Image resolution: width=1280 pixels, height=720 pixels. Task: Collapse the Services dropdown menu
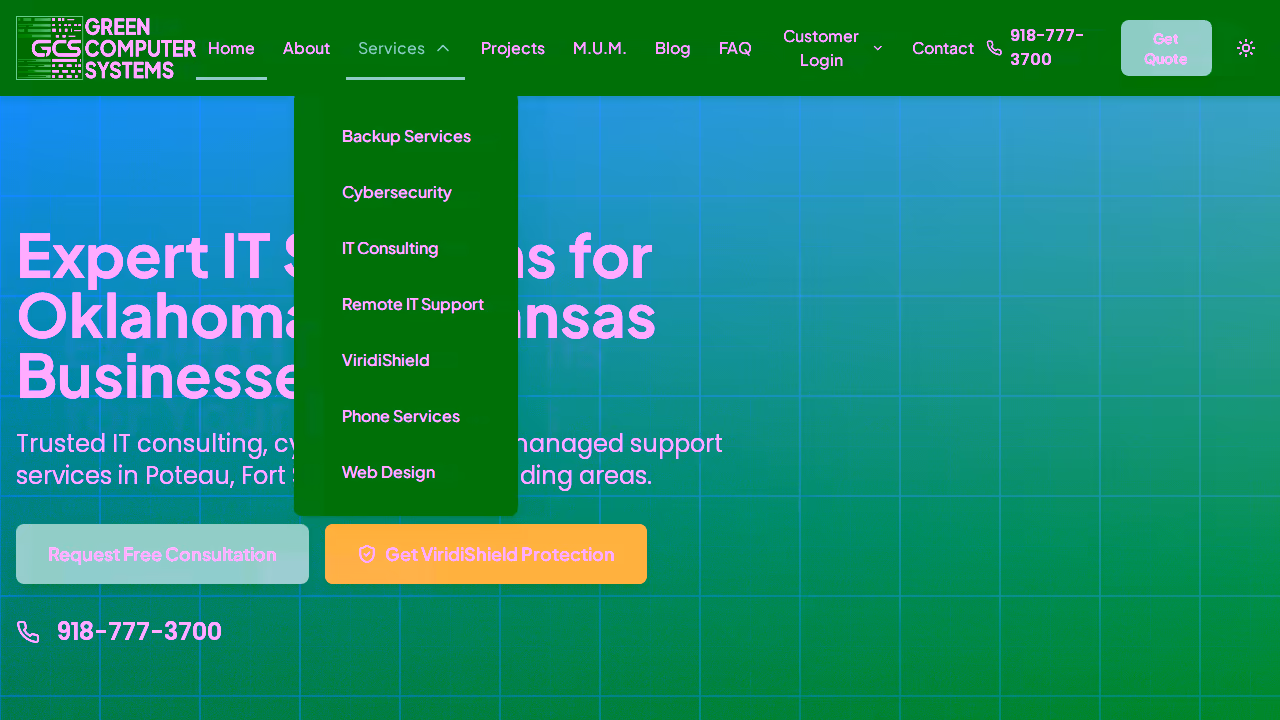pos(405,48)
